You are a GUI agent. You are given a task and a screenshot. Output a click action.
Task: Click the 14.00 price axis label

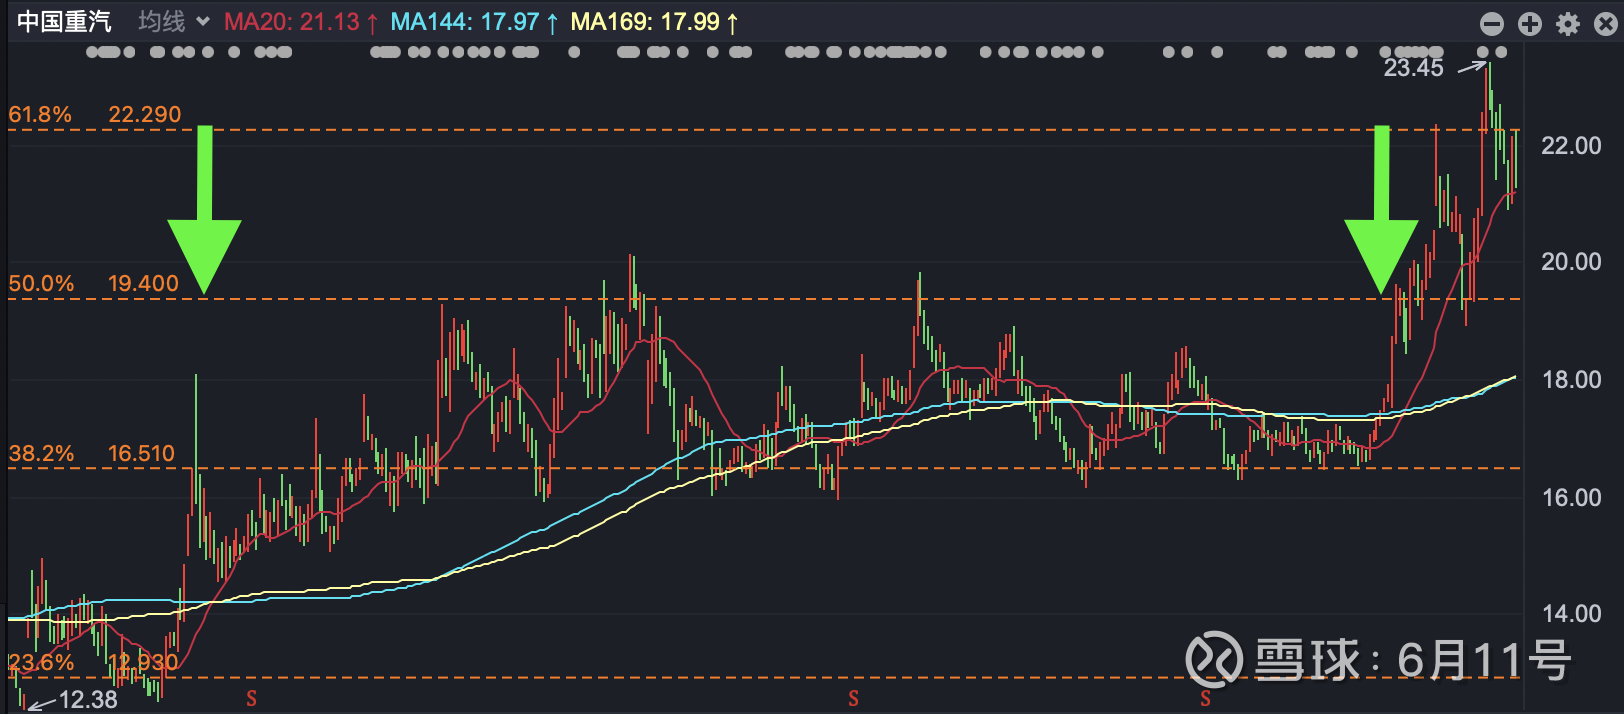pyautogui.click(x=1571, y=614)
